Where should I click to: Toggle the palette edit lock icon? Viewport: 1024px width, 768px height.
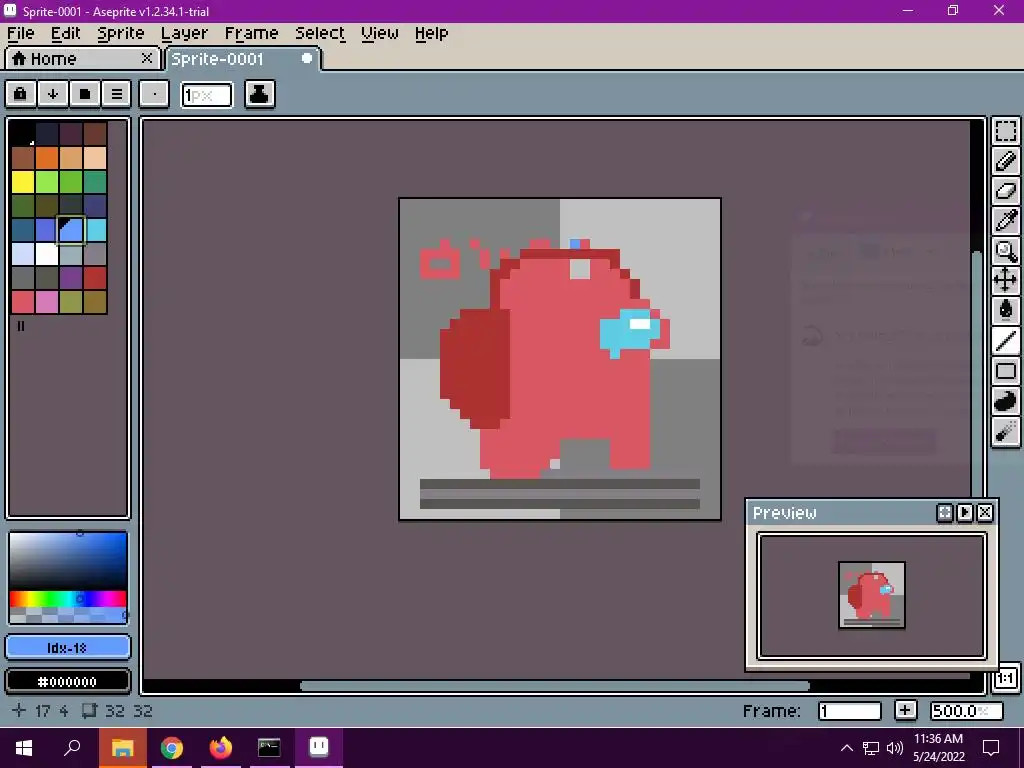[20, 94]
